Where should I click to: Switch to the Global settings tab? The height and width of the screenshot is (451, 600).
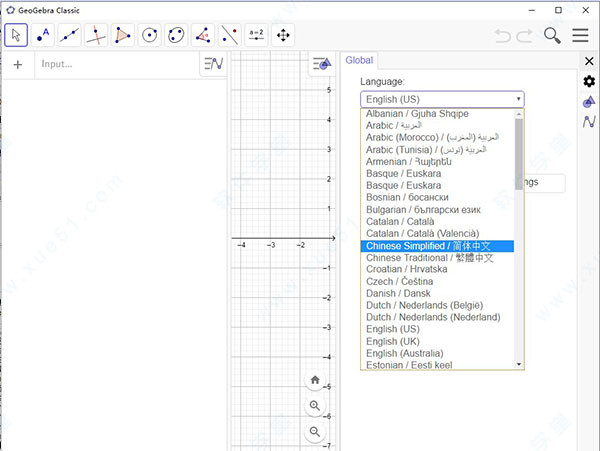359,60
